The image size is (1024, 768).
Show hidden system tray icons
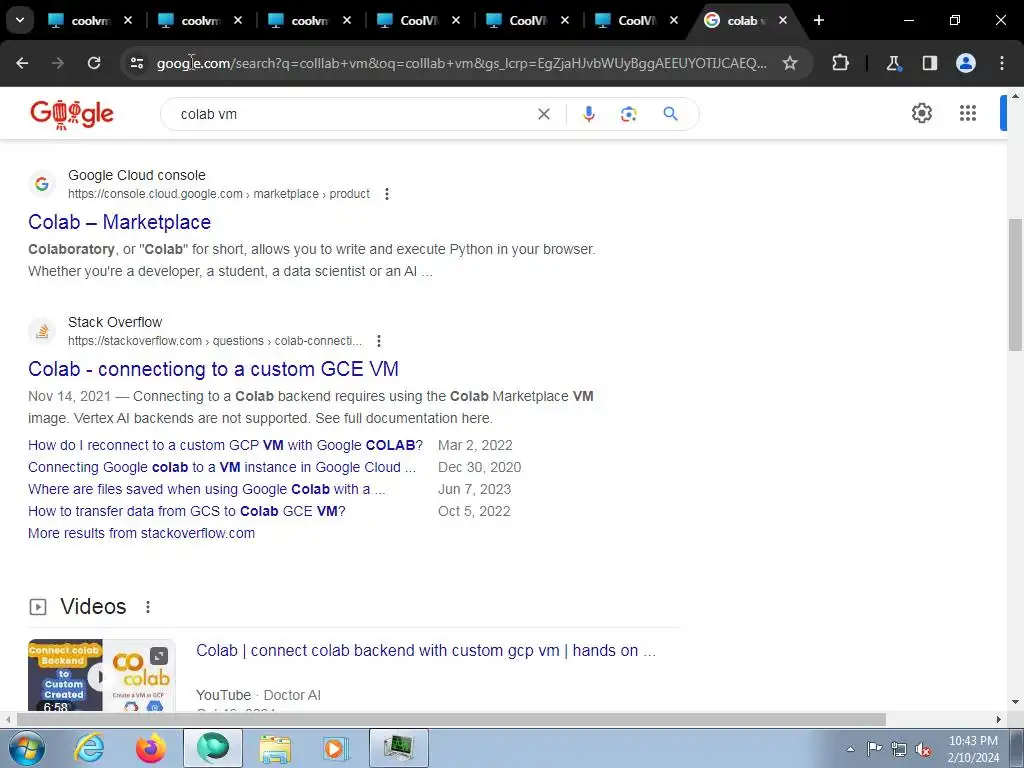(850, 749)
